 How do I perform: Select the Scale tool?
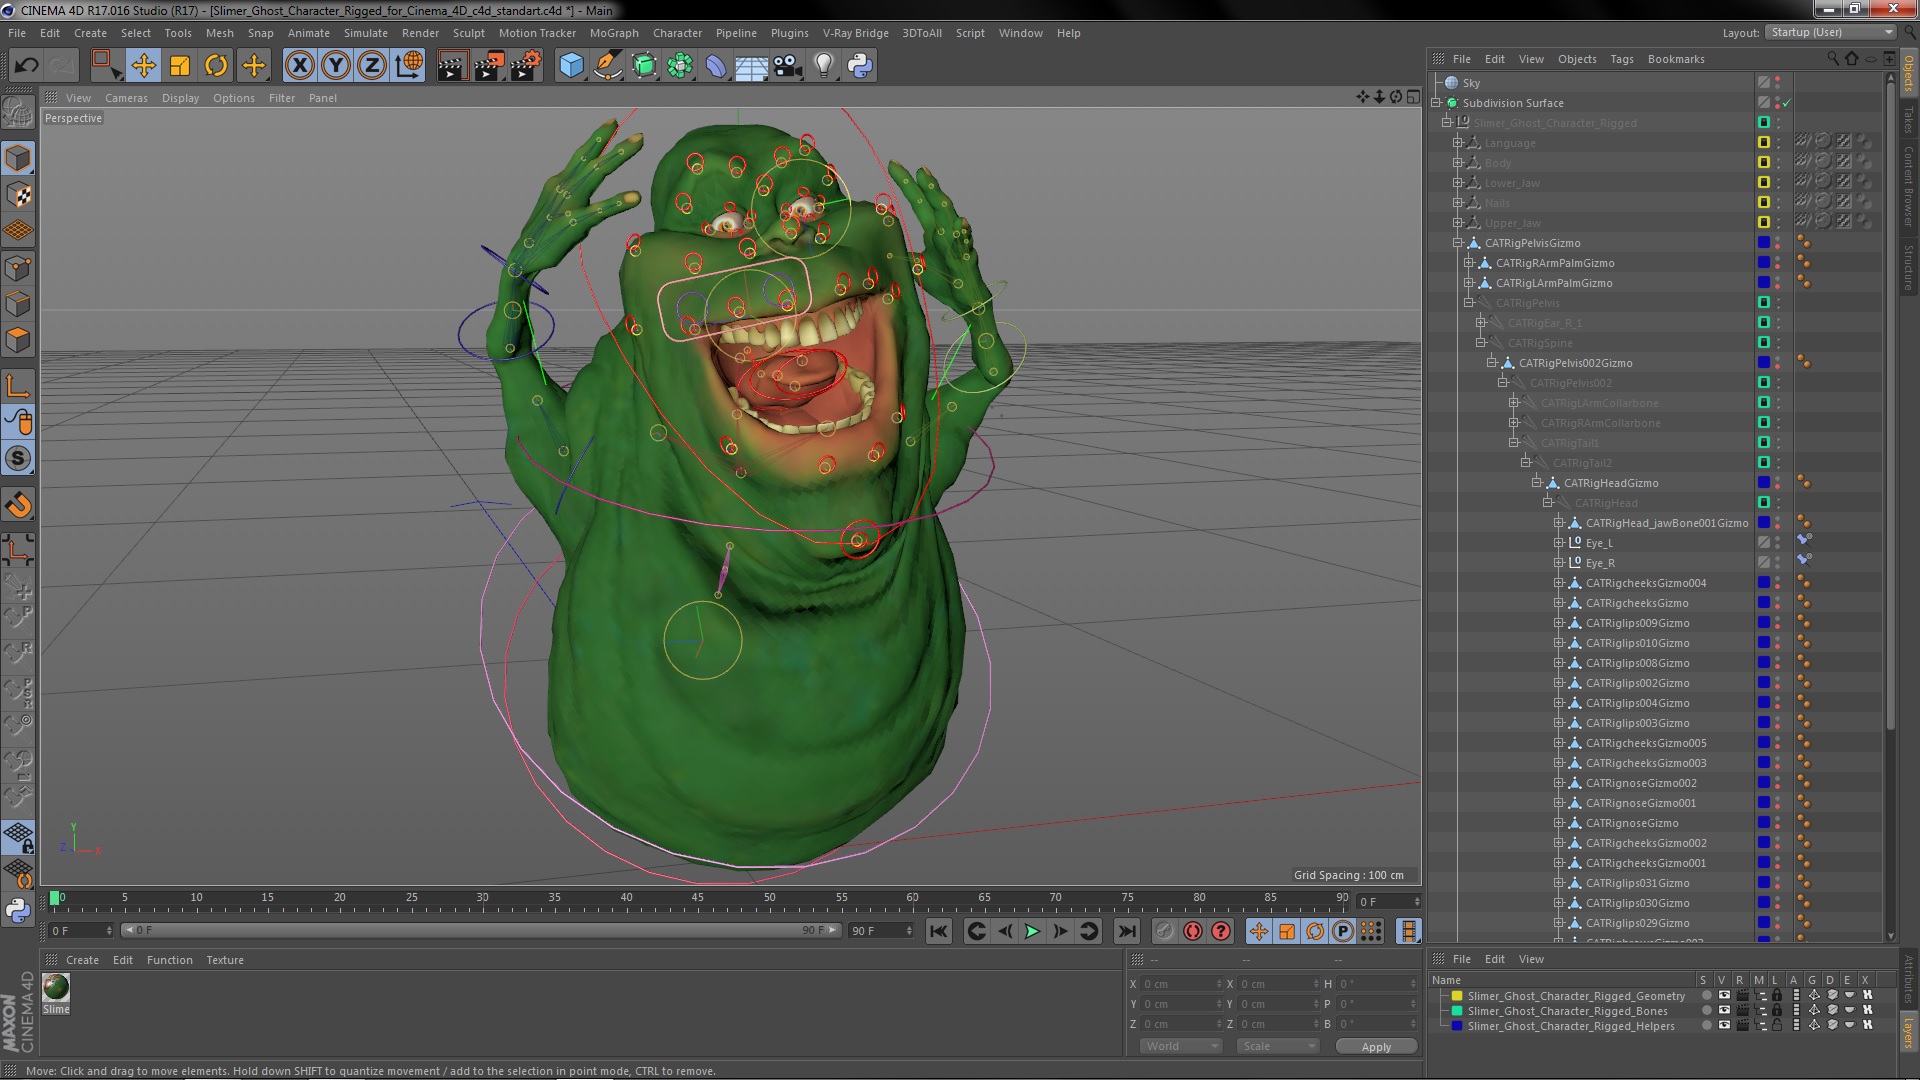(180, 66)
